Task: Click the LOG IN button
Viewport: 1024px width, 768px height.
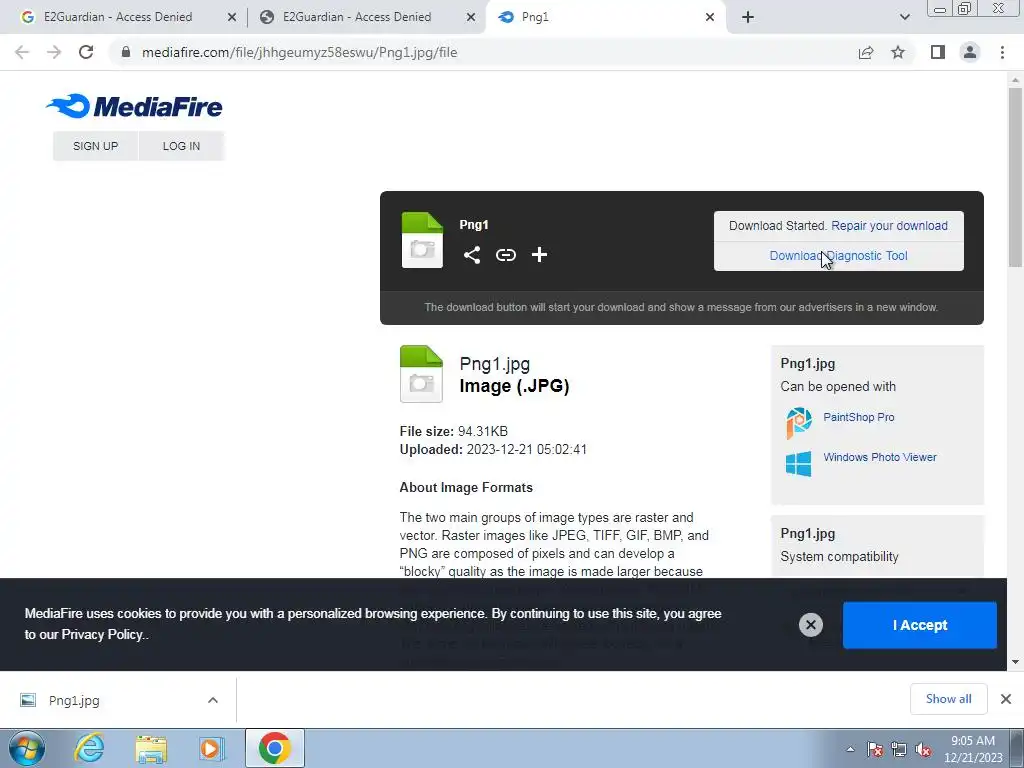Action: 182,146
